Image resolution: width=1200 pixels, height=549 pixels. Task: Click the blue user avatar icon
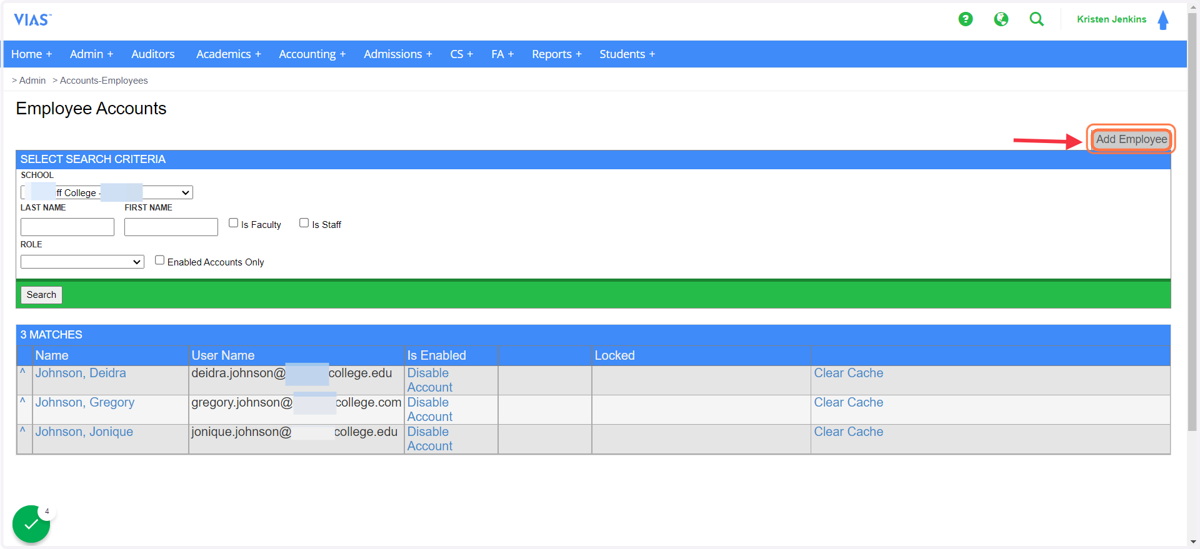point(1163,20)
